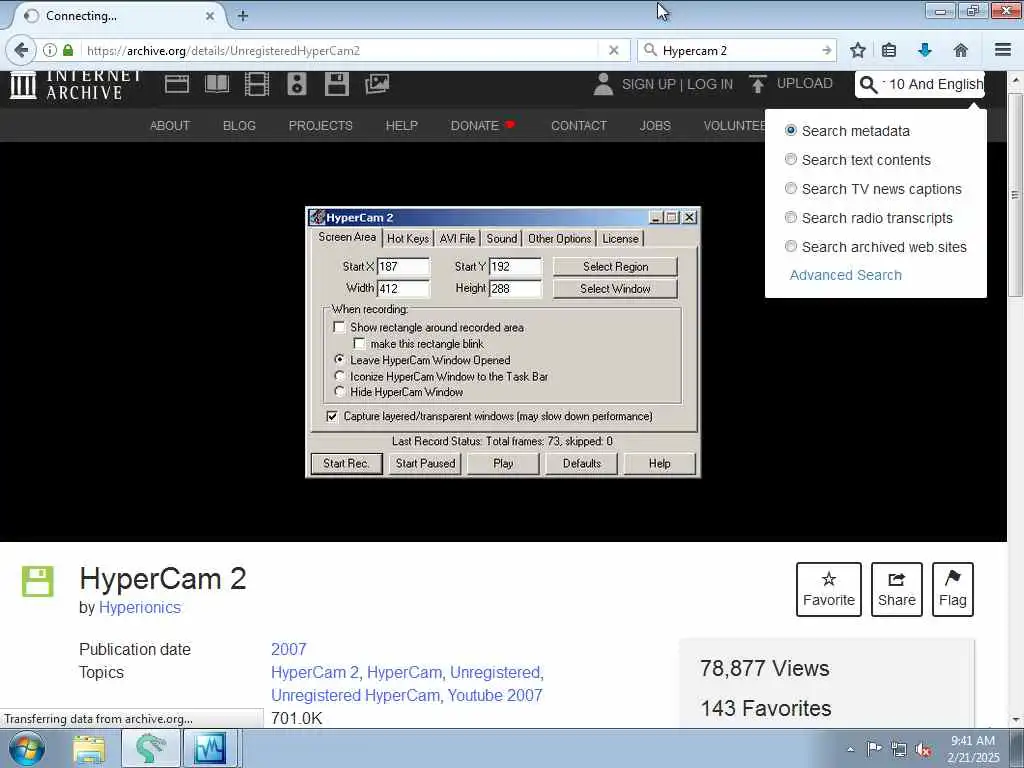Select Search radio transcripts option

coord(791,217)
